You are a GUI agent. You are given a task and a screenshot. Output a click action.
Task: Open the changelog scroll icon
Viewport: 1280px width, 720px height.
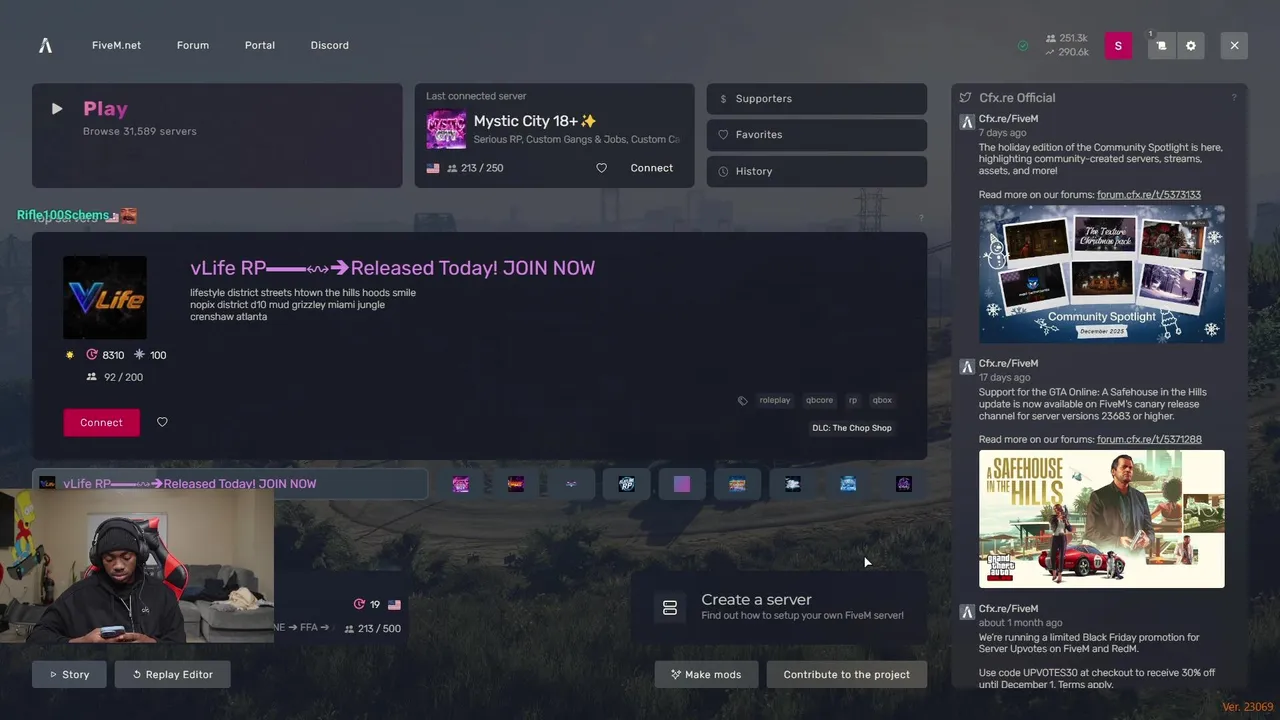1161,45
